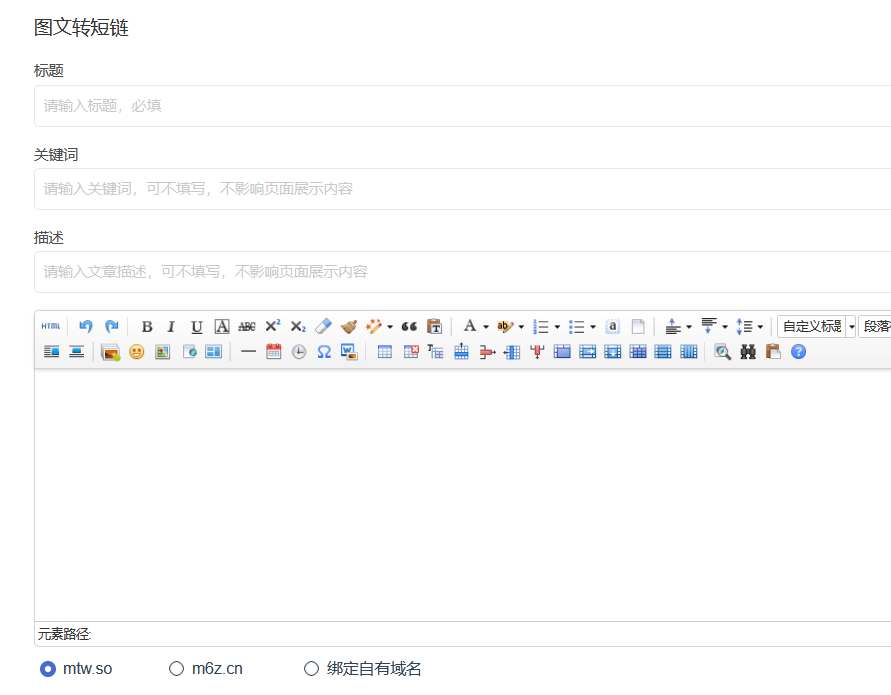The image size is (891, 695).
Task: Apply bold formatting
Action: click(147, 327)
